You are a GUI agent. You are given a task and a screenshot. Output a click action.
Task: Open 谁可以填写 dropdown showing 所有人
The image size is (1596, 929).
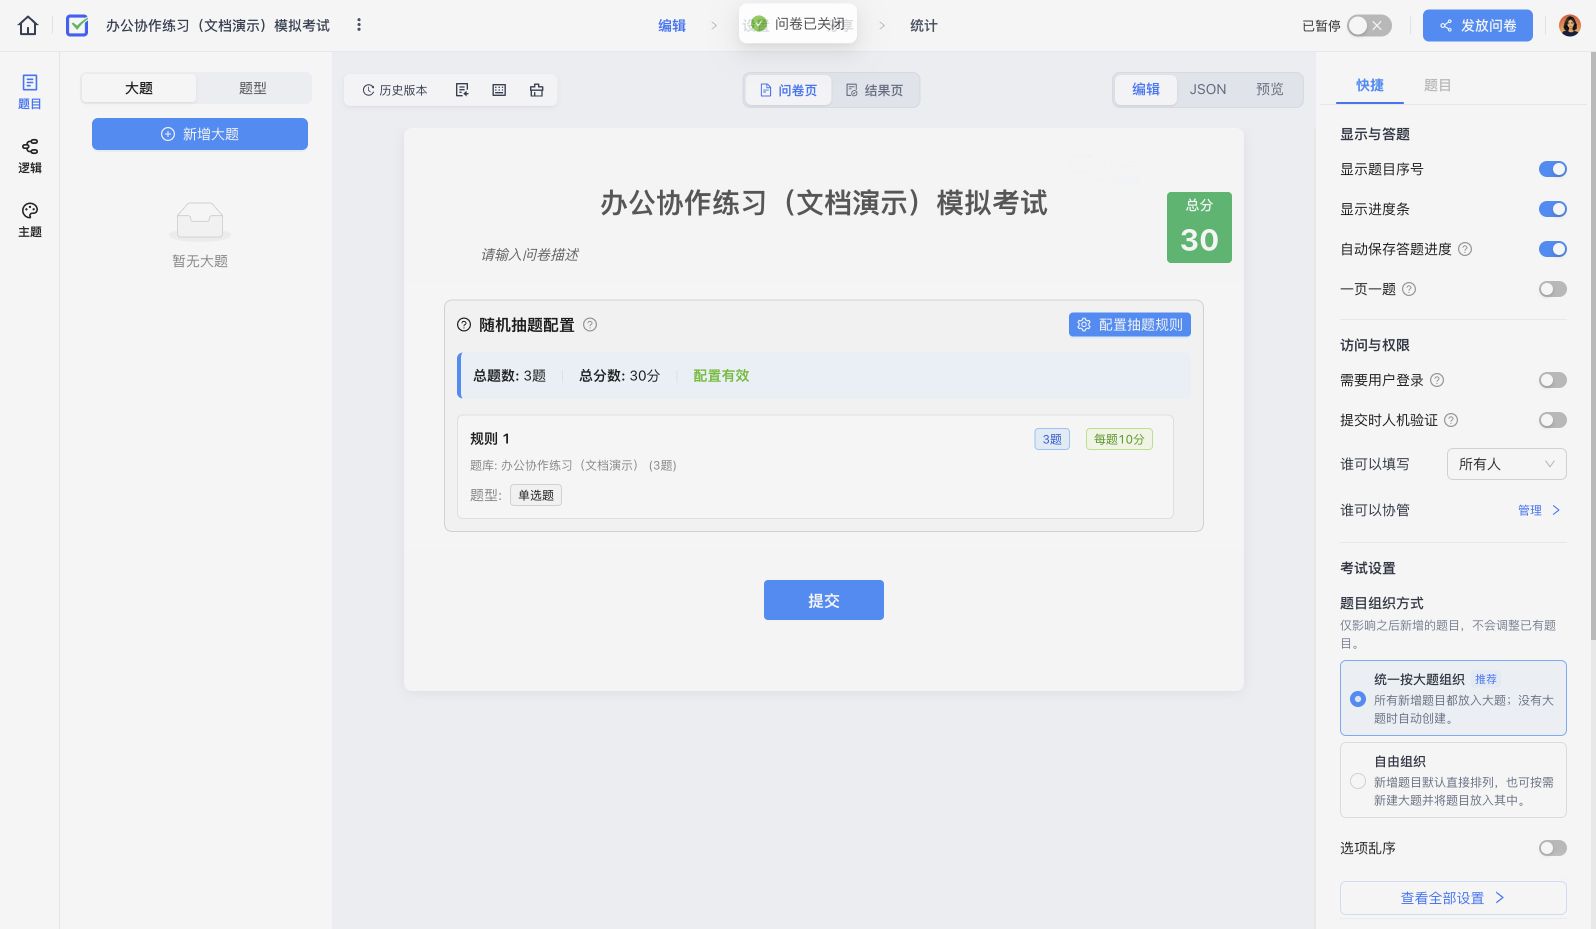(1506, 464)
